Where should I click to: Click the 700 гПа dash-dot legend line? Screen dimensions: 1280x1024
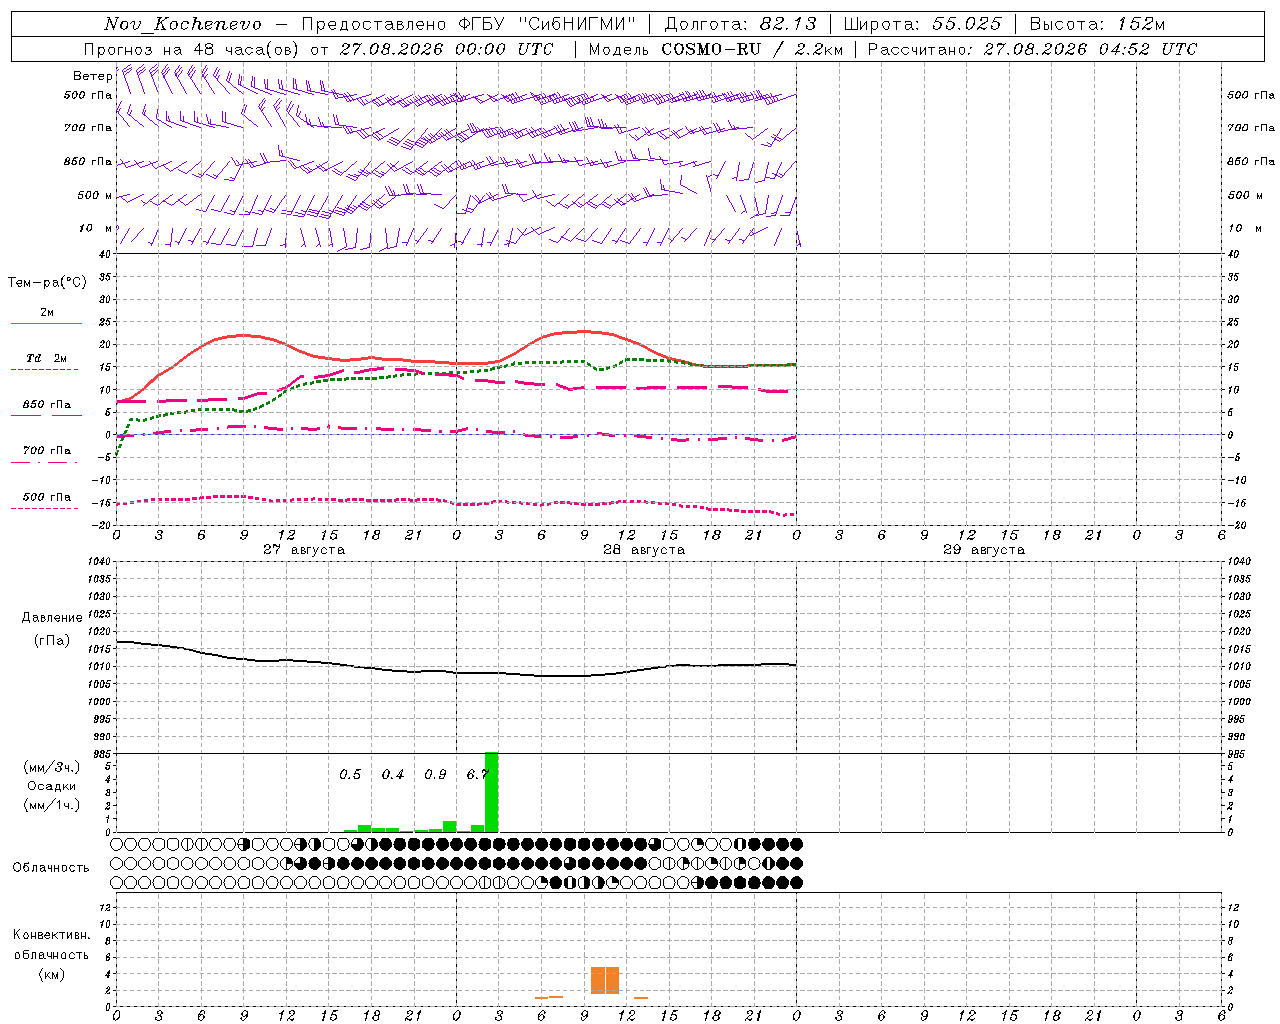[44, 462]
